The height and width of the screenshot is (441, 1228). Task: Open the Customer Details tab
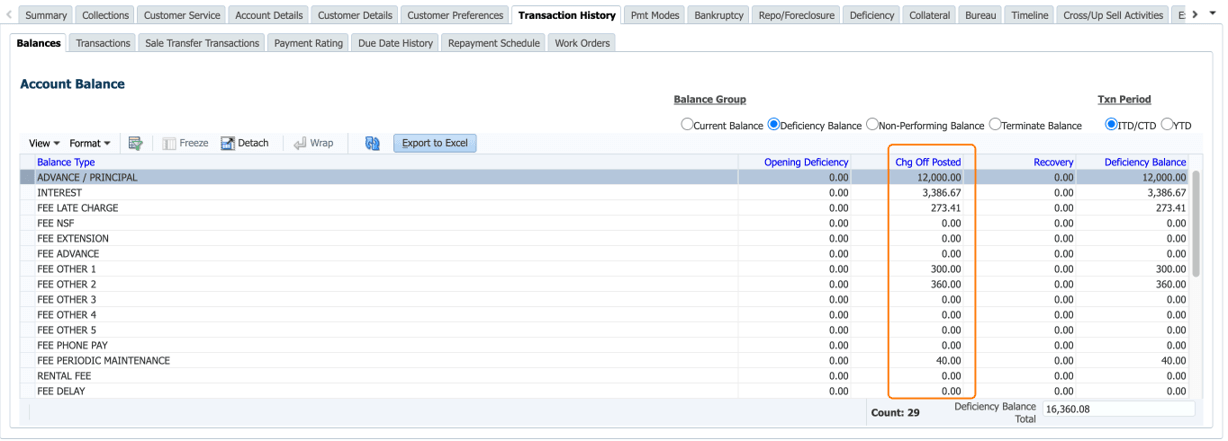tap(355, 15)
